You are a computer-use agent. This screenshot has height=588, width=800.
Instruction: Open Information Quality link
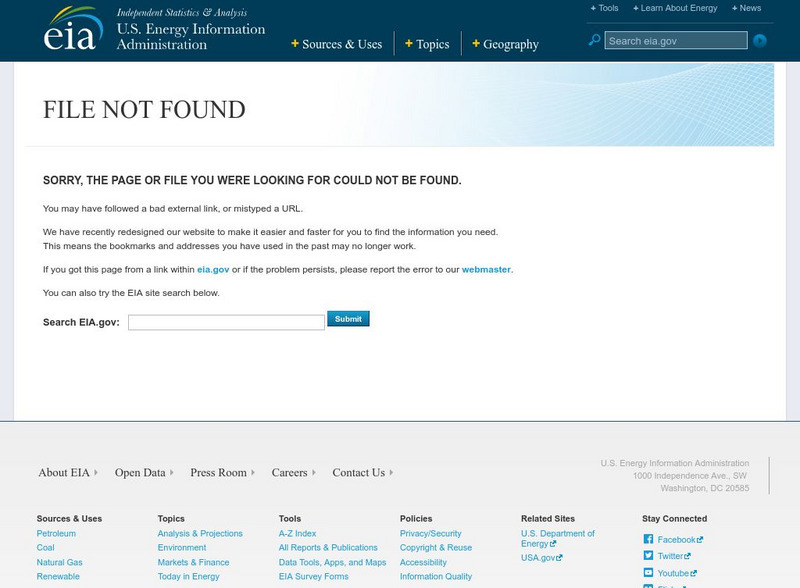pyautogui.click(x=436, y=576)
